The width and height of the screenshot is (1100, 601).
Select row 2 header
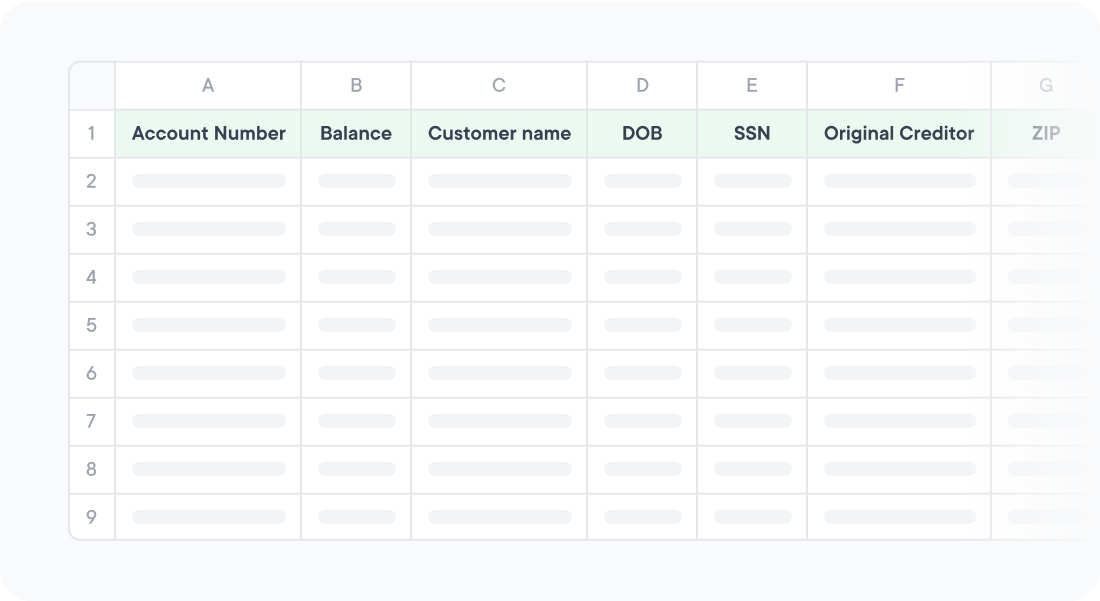click(x=92, y=182)
